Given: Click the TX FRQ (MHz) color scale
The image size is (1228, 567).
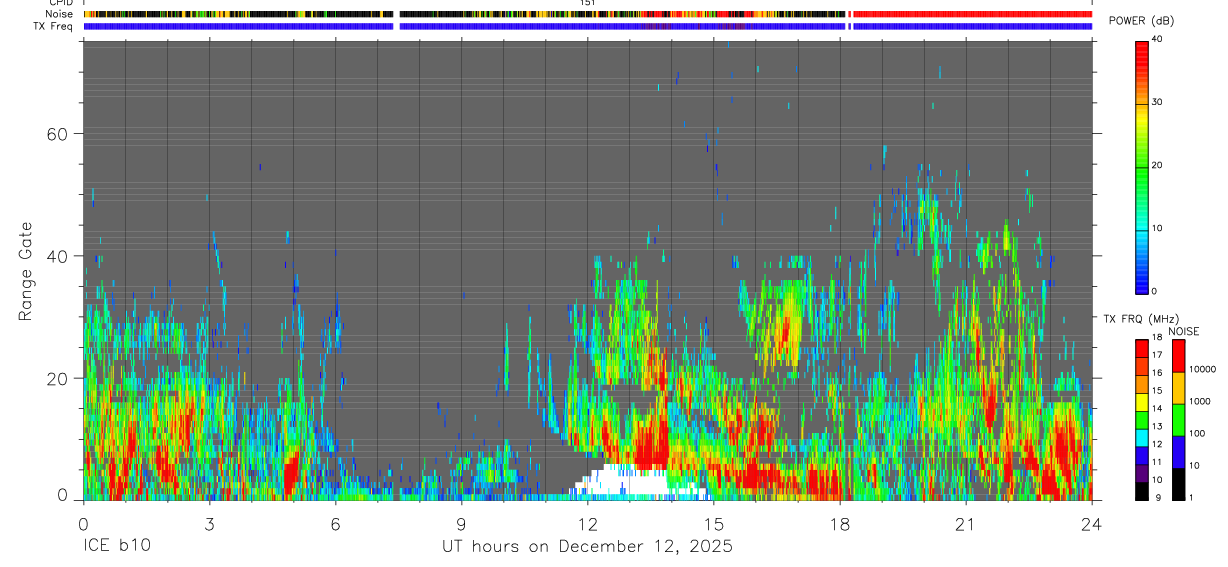Looking at the screenshot, I should coord(1141,420).
